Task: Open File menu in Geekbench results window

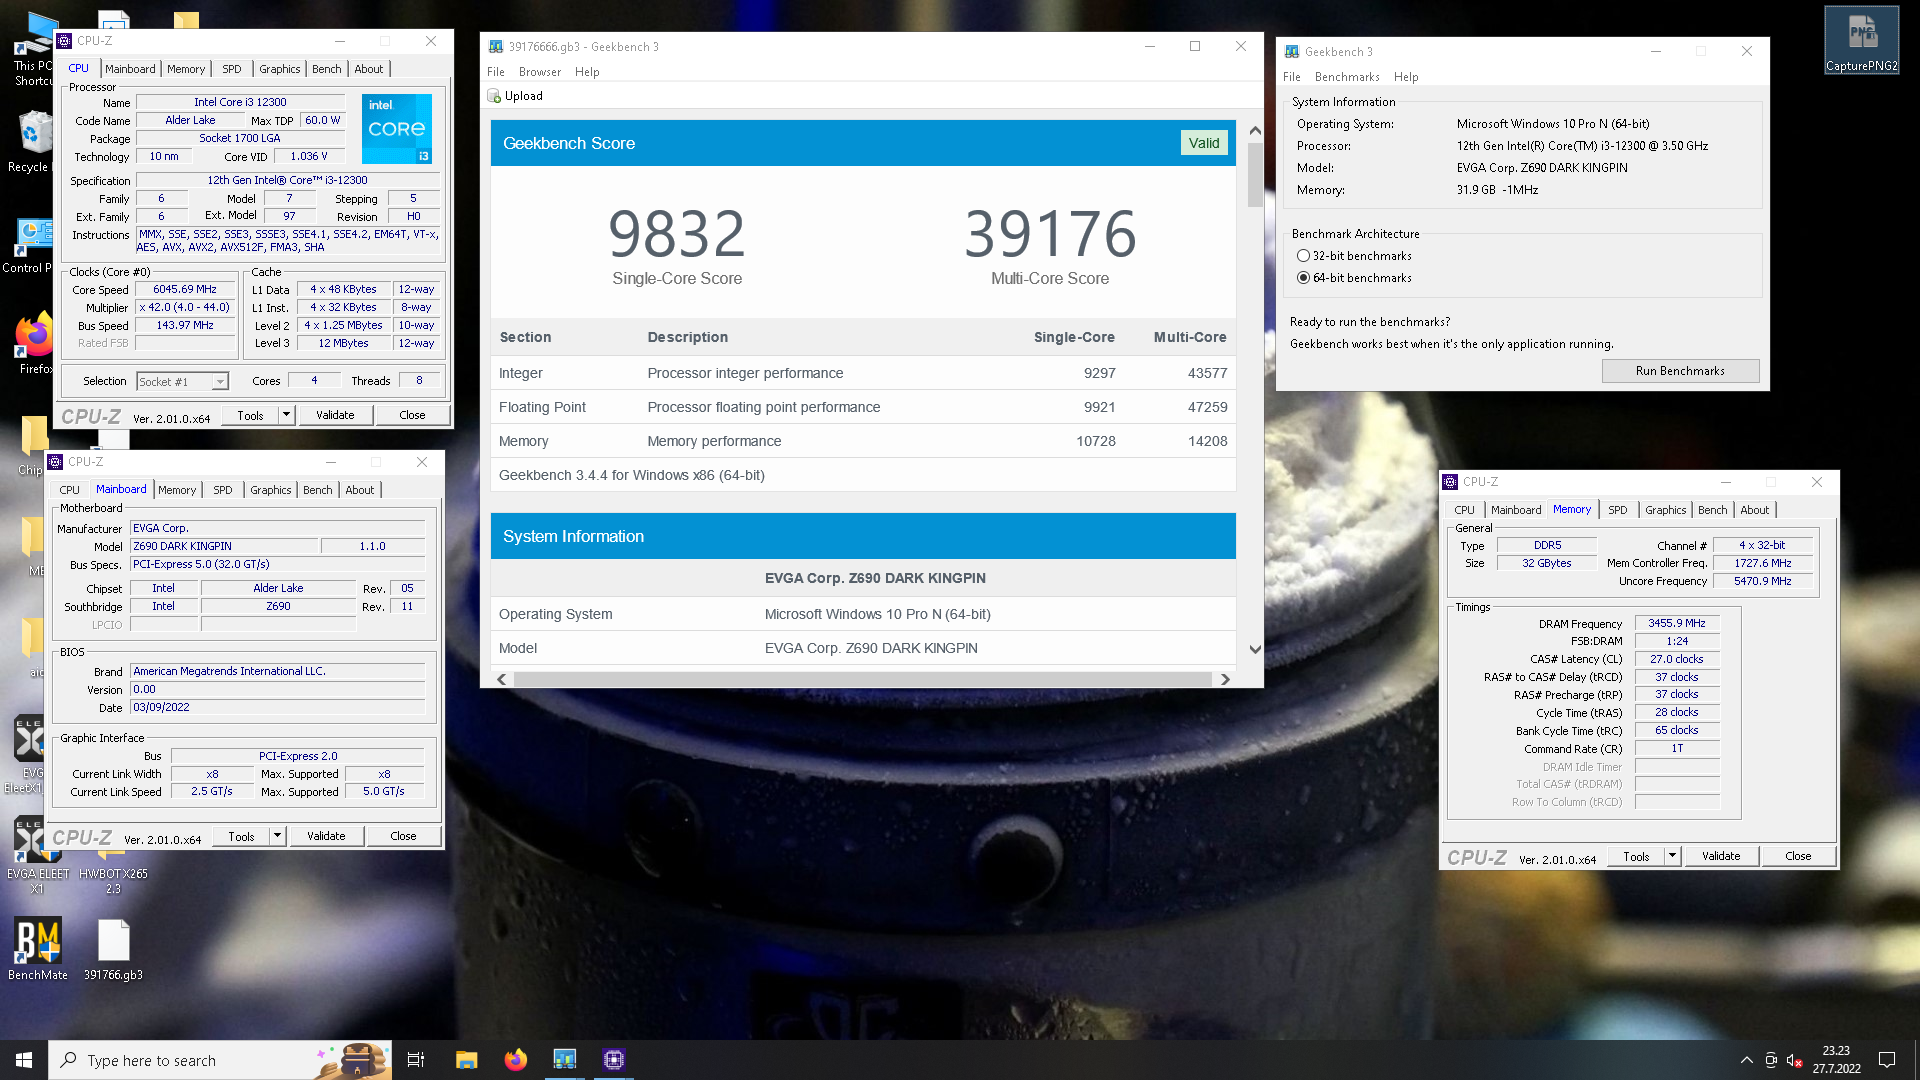Action: 496,72
